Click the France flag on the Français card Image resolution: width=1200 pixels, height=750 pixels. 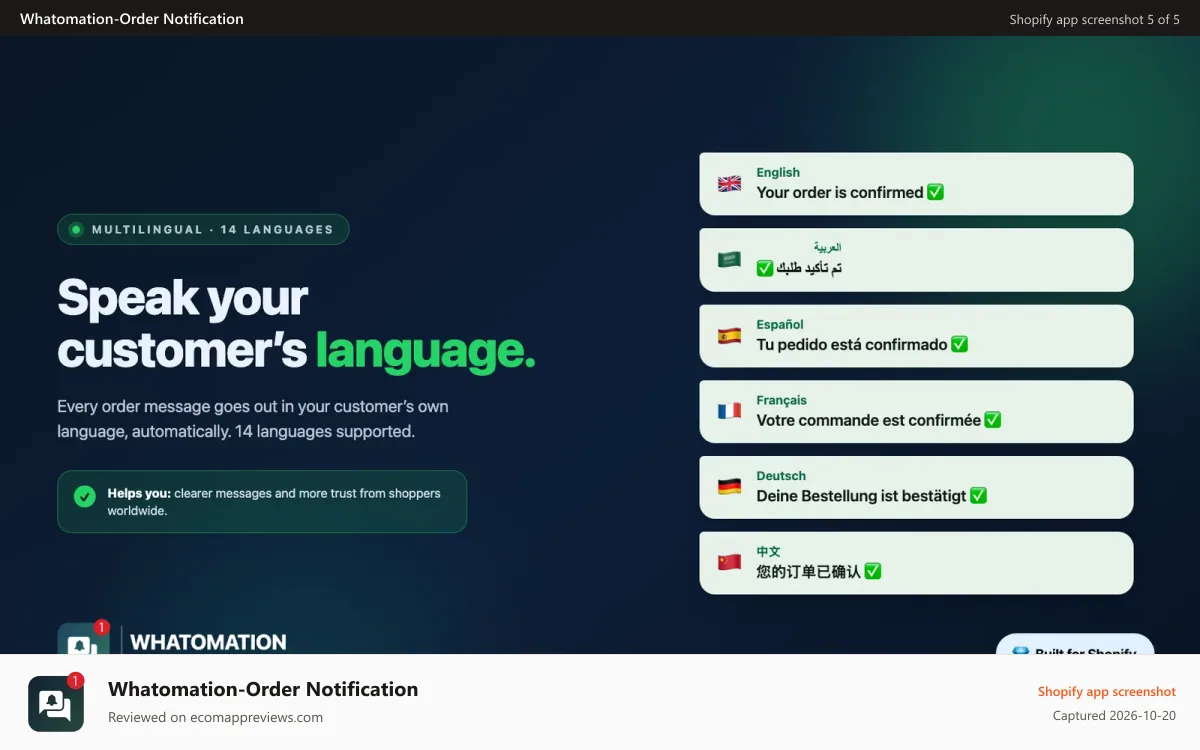[729, 411]
